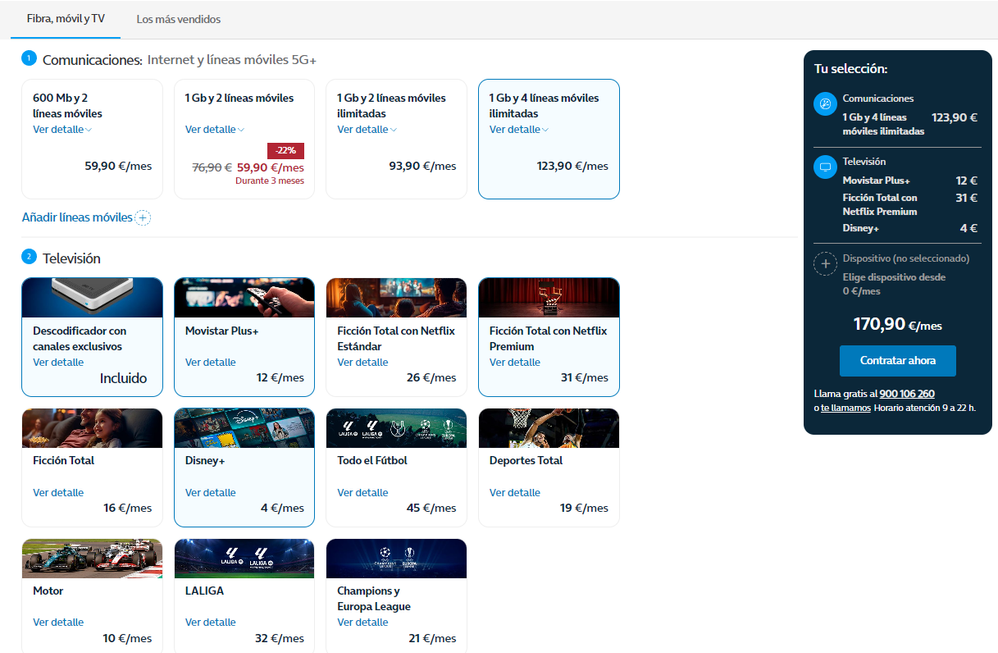The width and height of the screenshot is (998, 653).
Task: Click the step 2 Televisión number badge
Action: pyautogui.click(x=29, y=257)
